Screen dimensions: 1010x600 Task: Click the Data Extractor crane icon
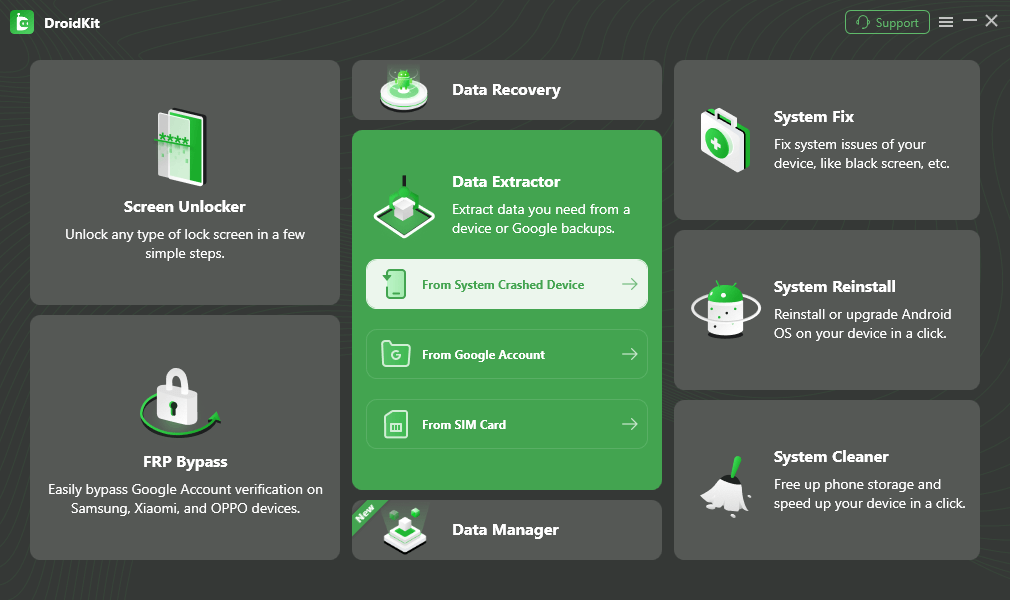point(404,206)
